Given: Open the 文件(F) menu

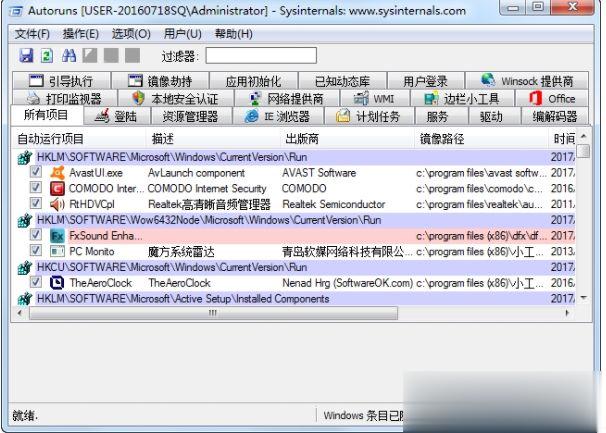Looking at the screenshot, I should tap(32, 34).
